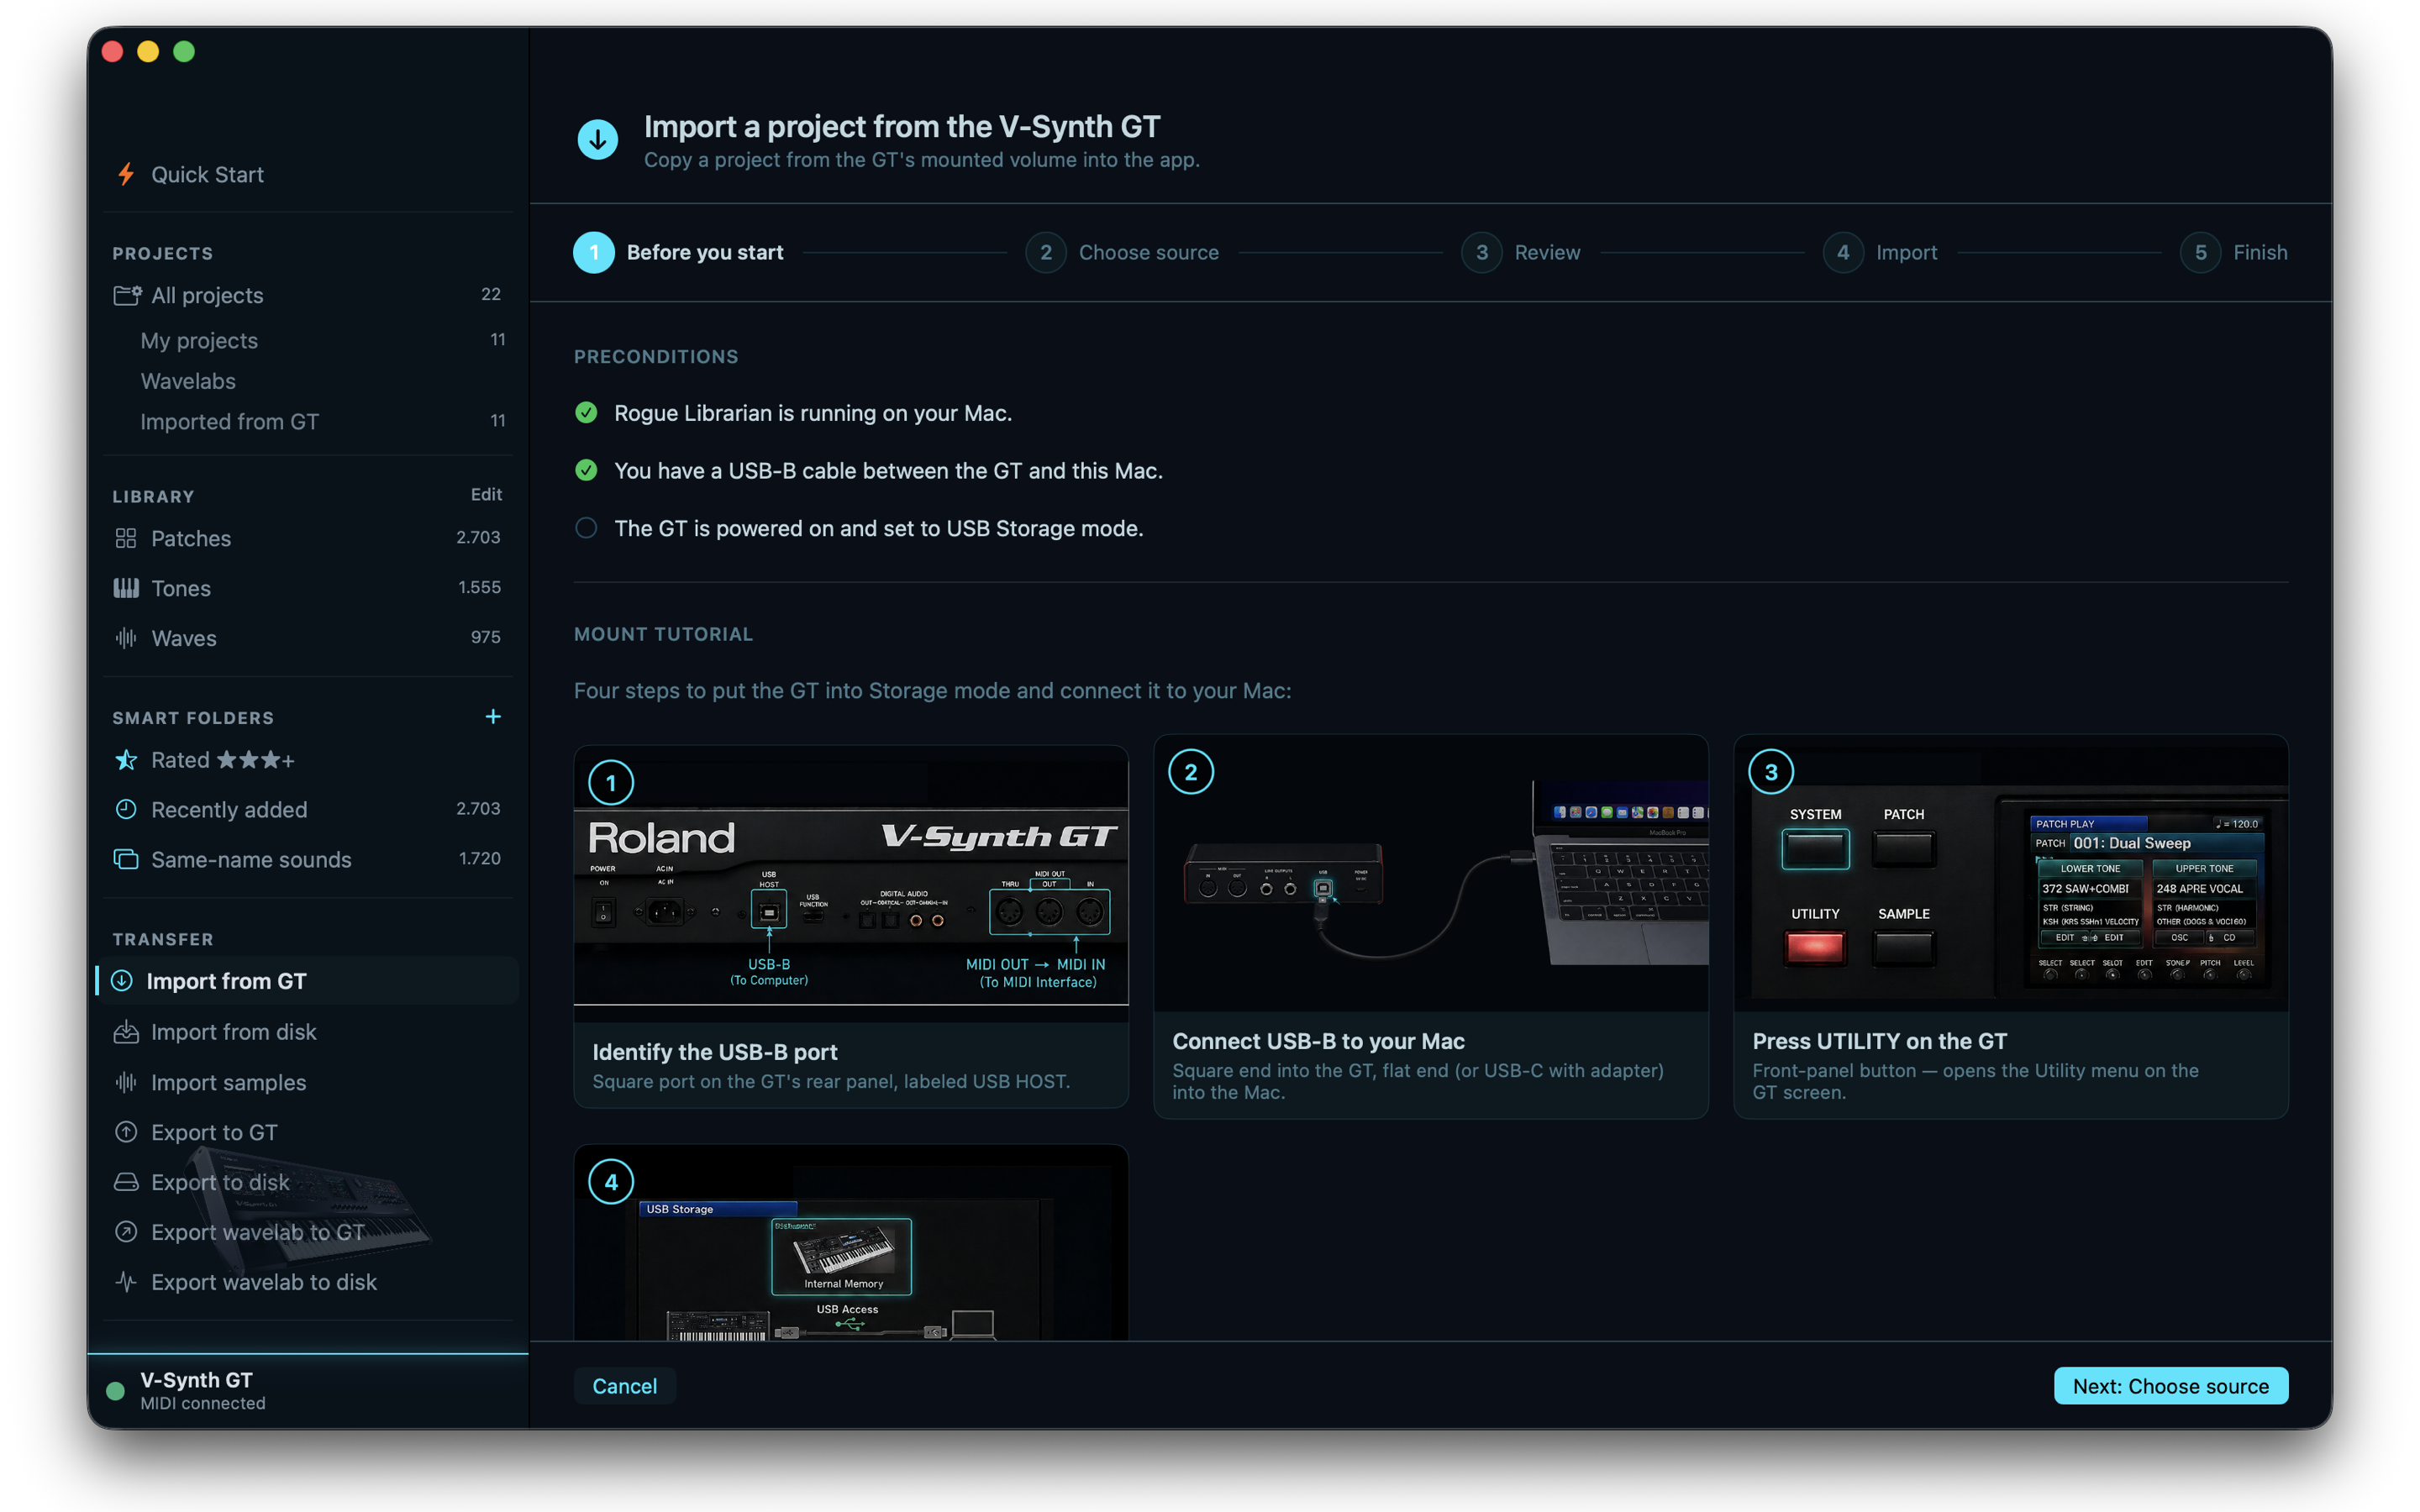2420x1512 pixels.
Task: Click the MIDI connected status text
Action: click(203, 1403)
